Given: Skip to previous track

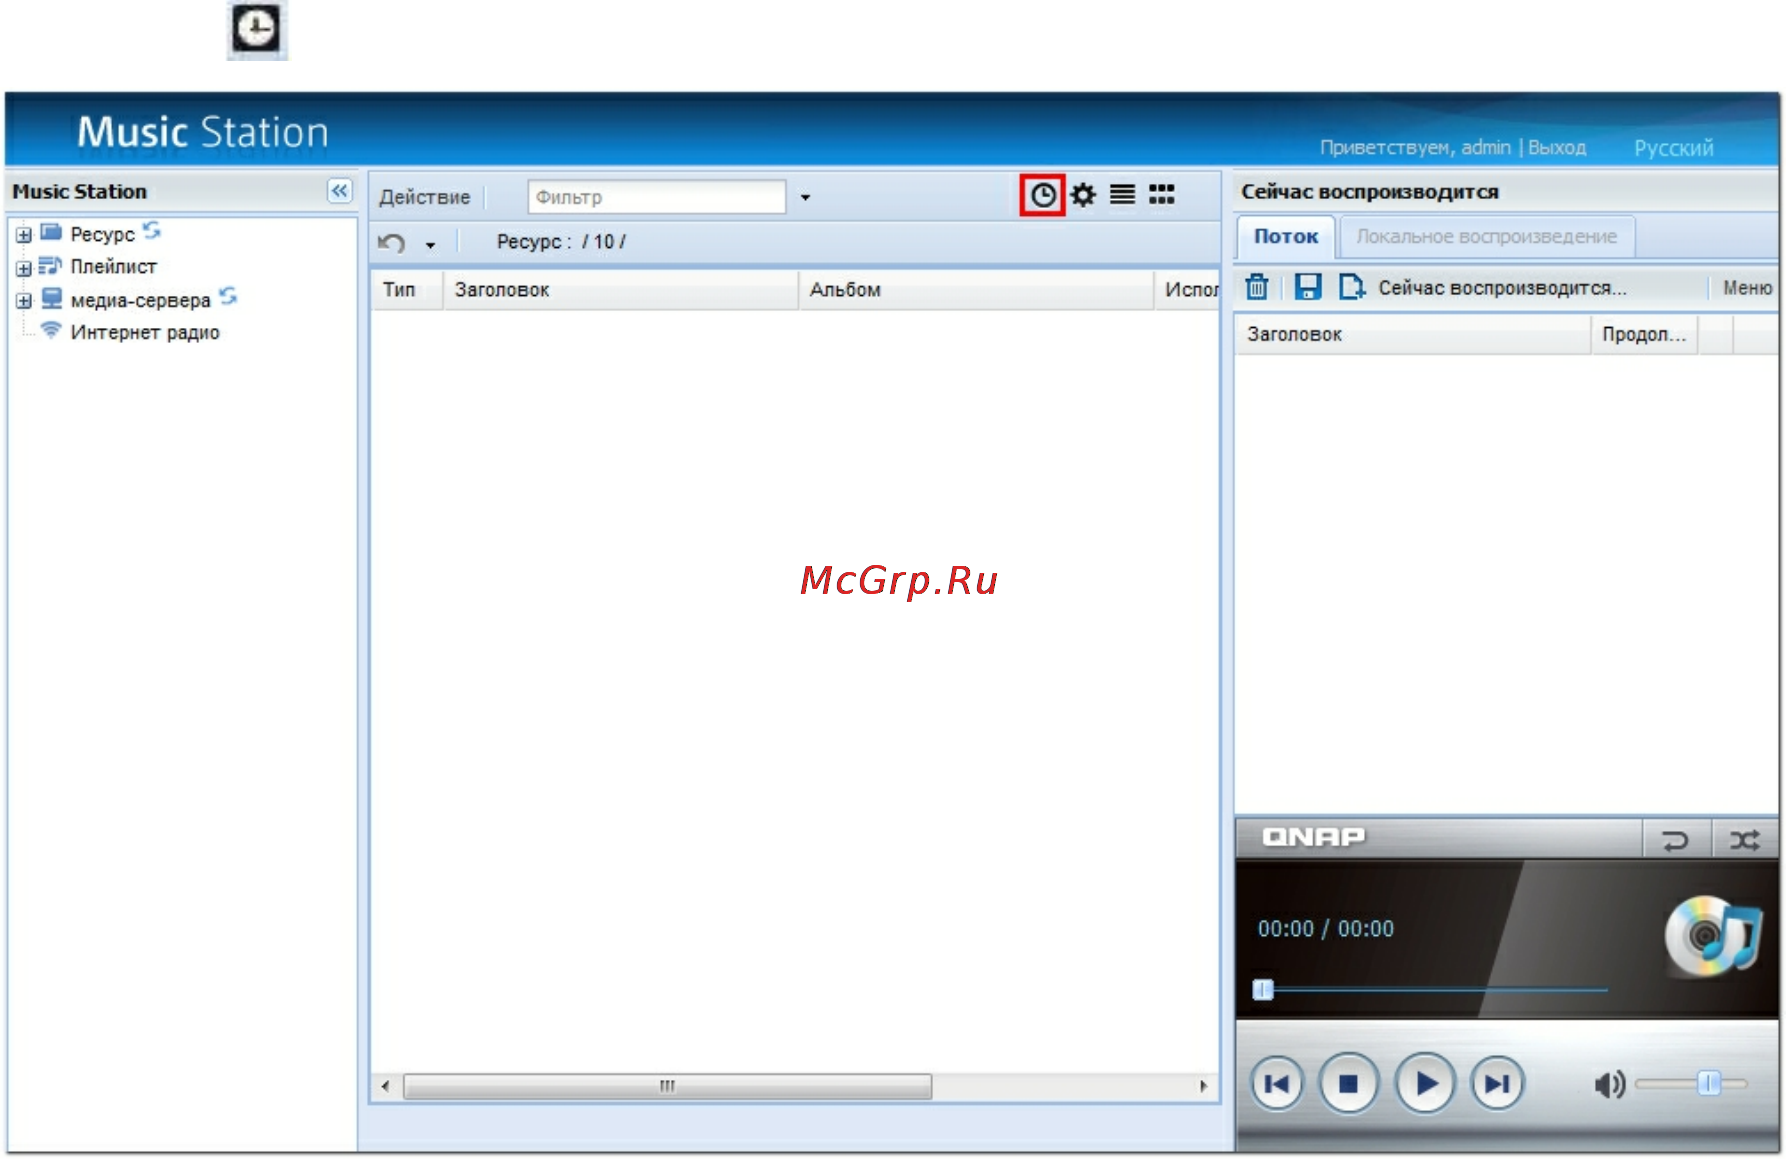Looking at the screenshot, I should [1277, 1083].
